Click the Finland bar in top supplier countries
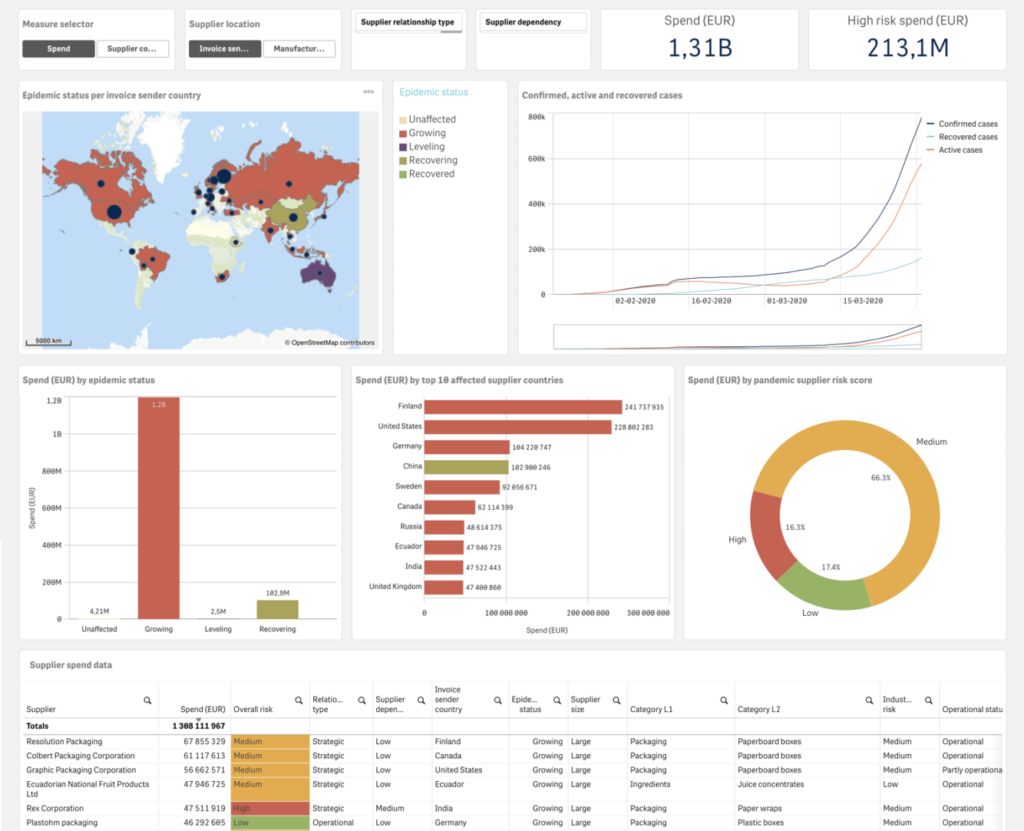 pos(523,407)
